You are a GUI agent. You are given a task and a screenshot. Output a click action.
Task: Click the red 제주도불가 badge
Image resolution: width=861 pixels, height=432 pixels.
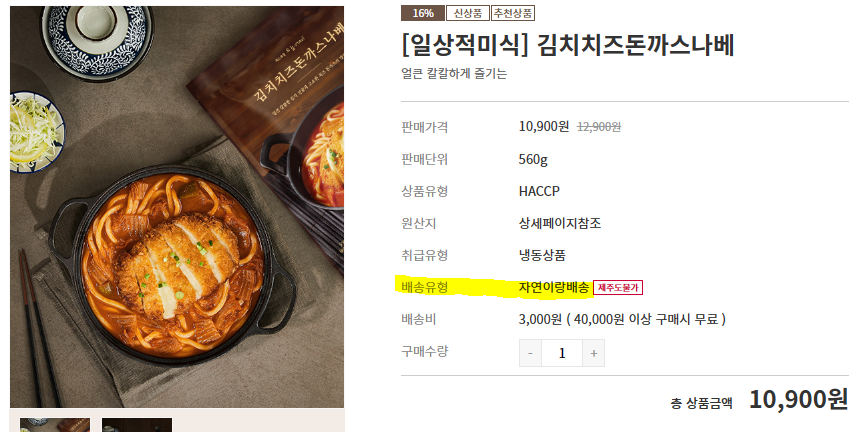(x=618, y=288)
